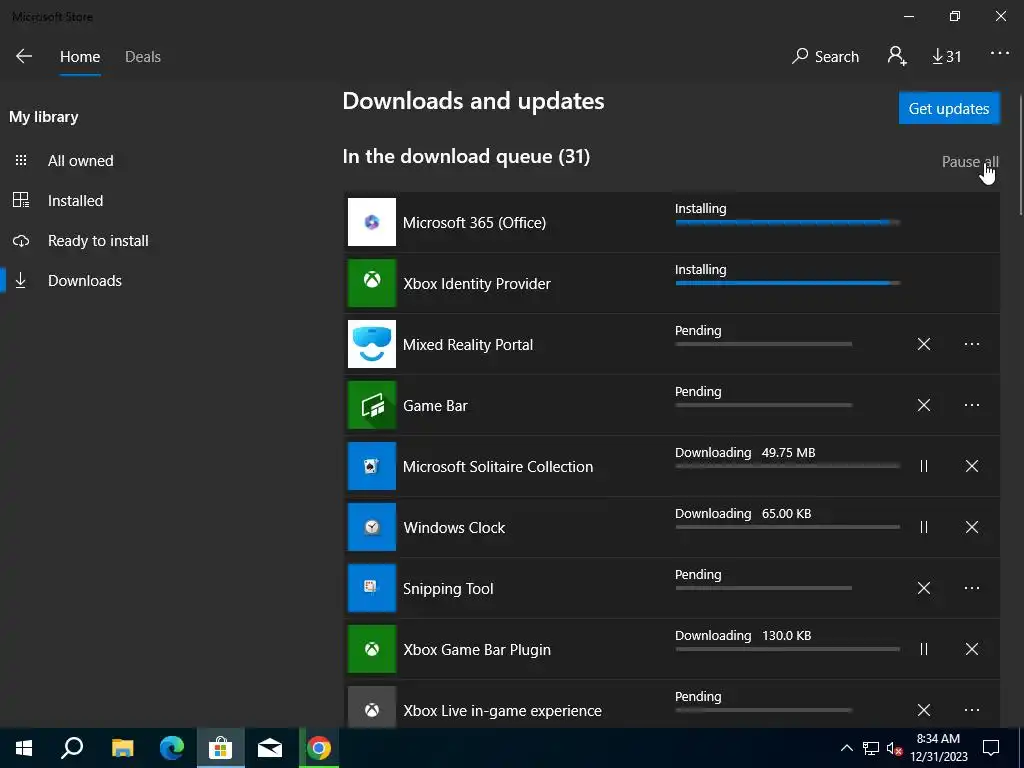1024x768 pixels.
Task: Open the sign-in account icon
Action: [x=897, y=56]
